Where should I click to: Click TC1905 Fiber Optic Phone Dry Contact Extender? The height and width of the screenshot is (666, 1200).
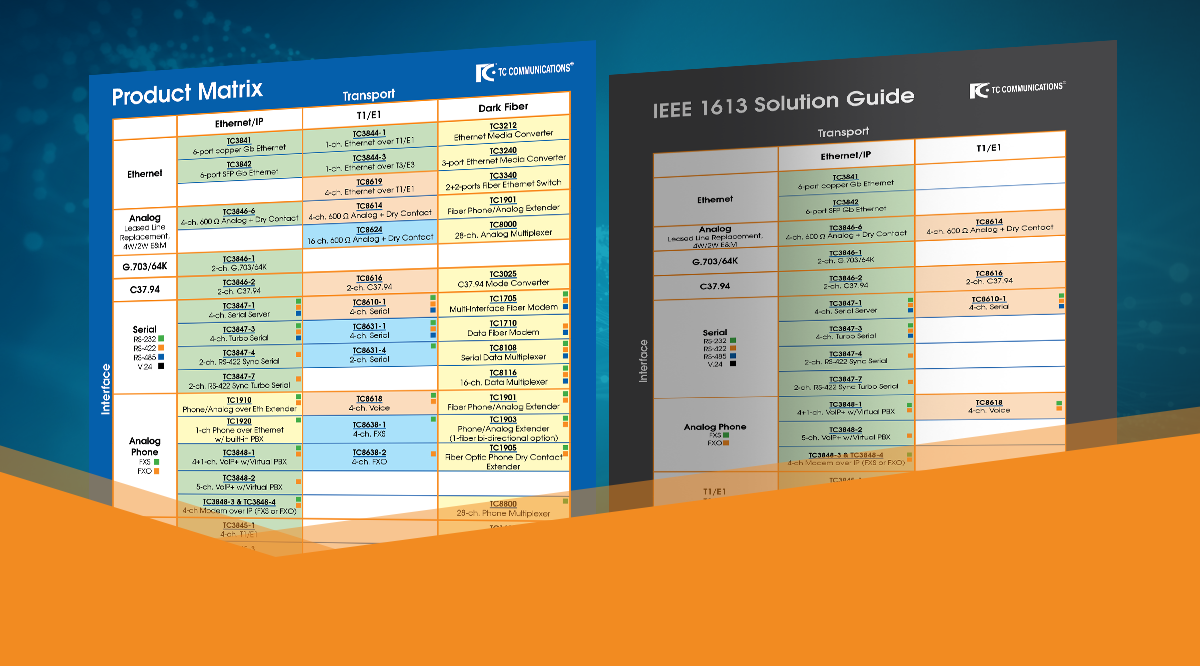pyautogui.click(x=503, y=457)
